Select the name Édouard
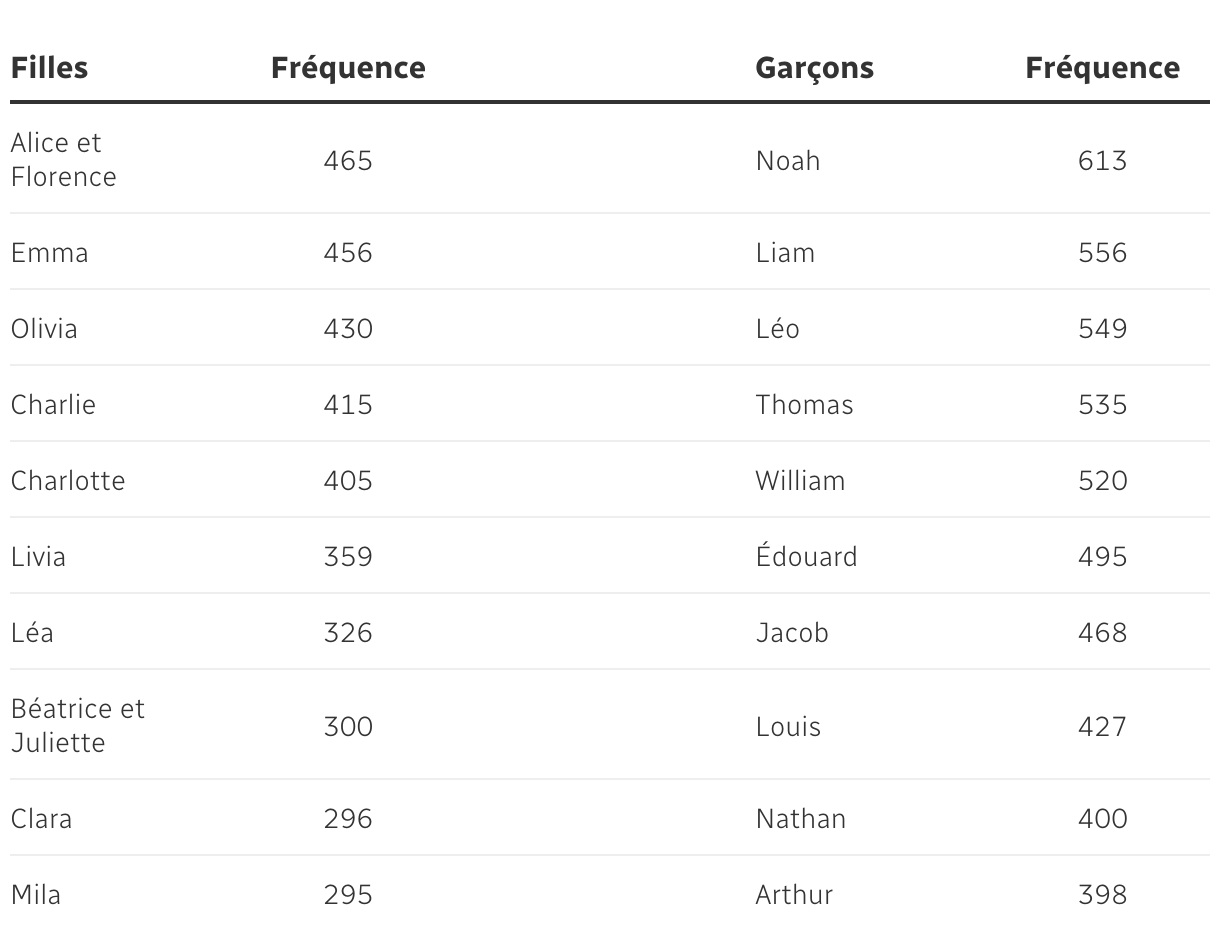The image size is (1220, 940). click(x=806, y=556)
